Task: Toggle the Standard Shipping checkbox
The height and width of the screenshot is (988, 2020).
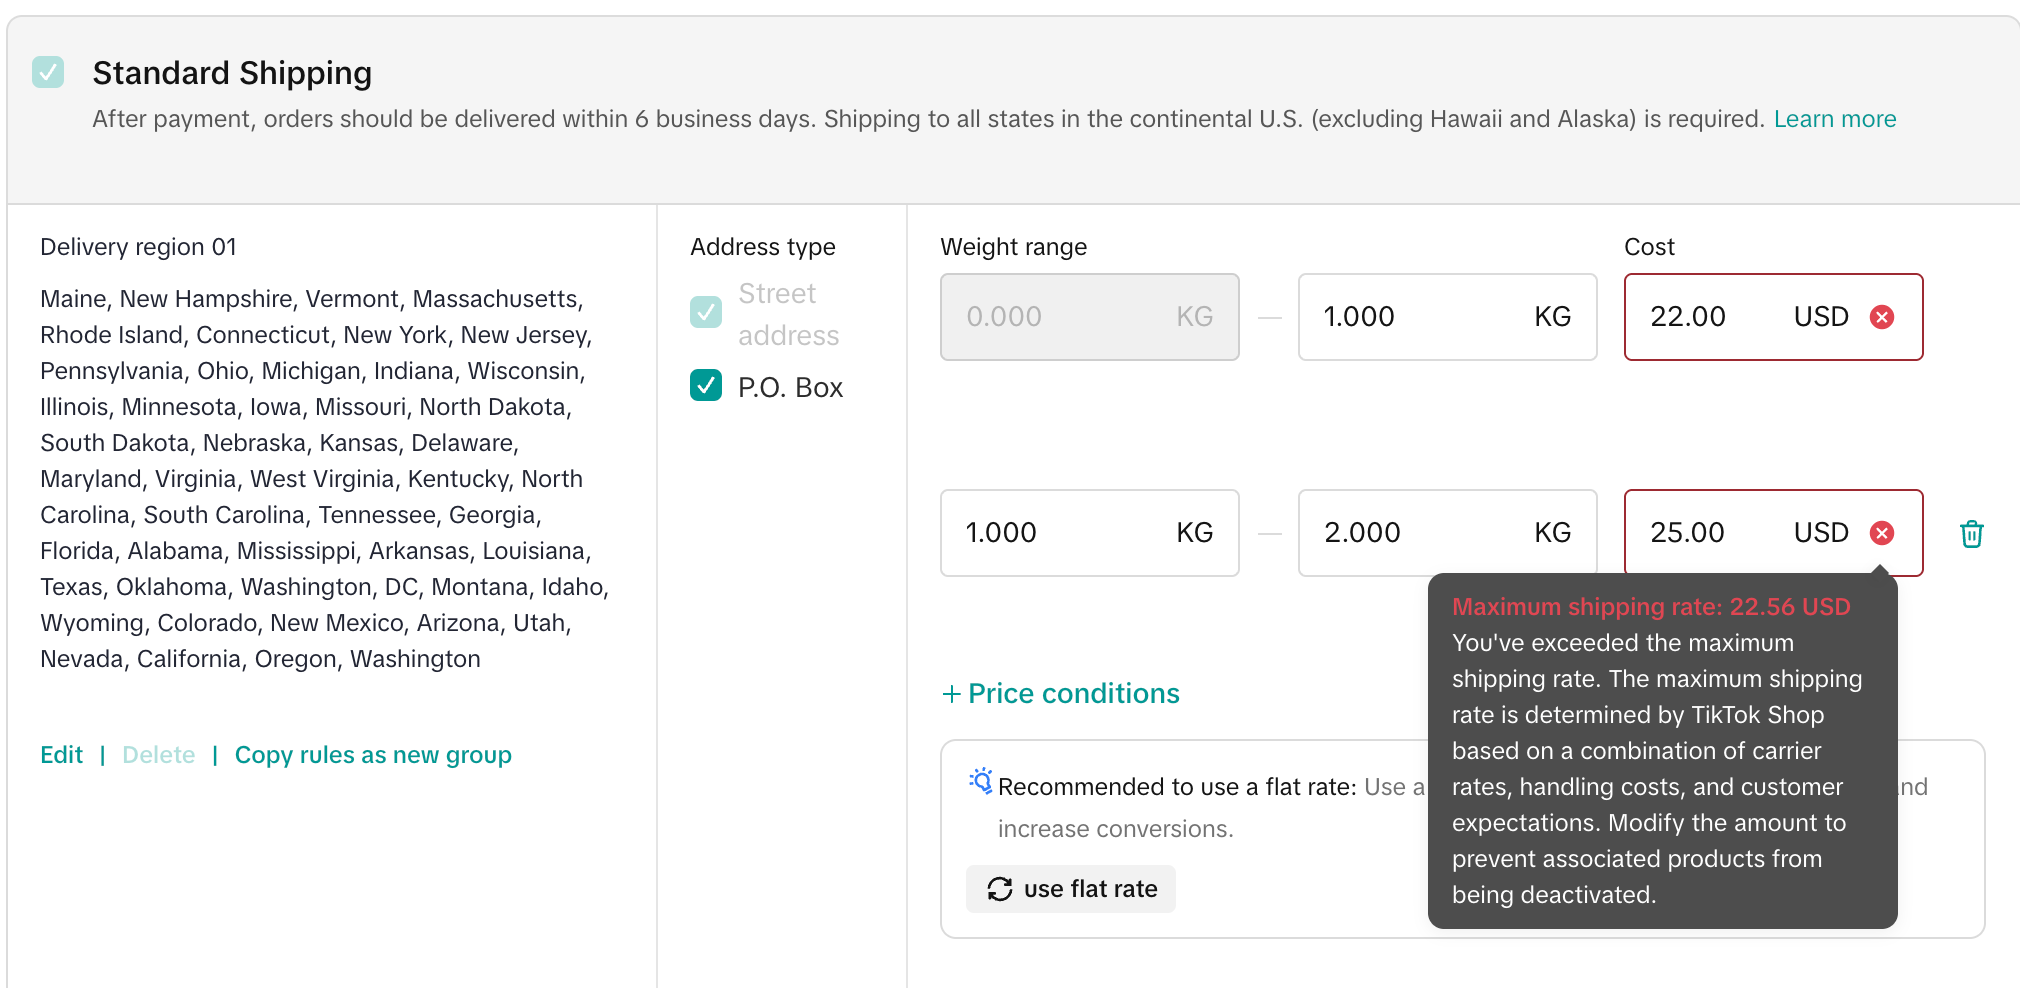Action: tap(48, 72)
